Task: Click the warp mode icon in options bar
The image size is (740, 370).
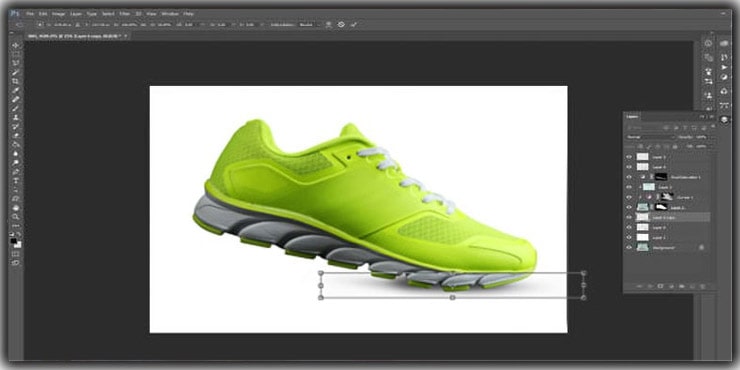Action: [x=341, y=25]
